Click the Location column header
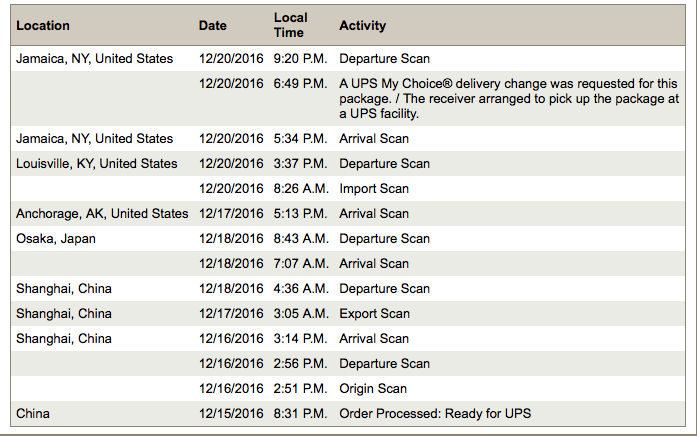Screen dimensions: 697x436 (x=43, y=26)
